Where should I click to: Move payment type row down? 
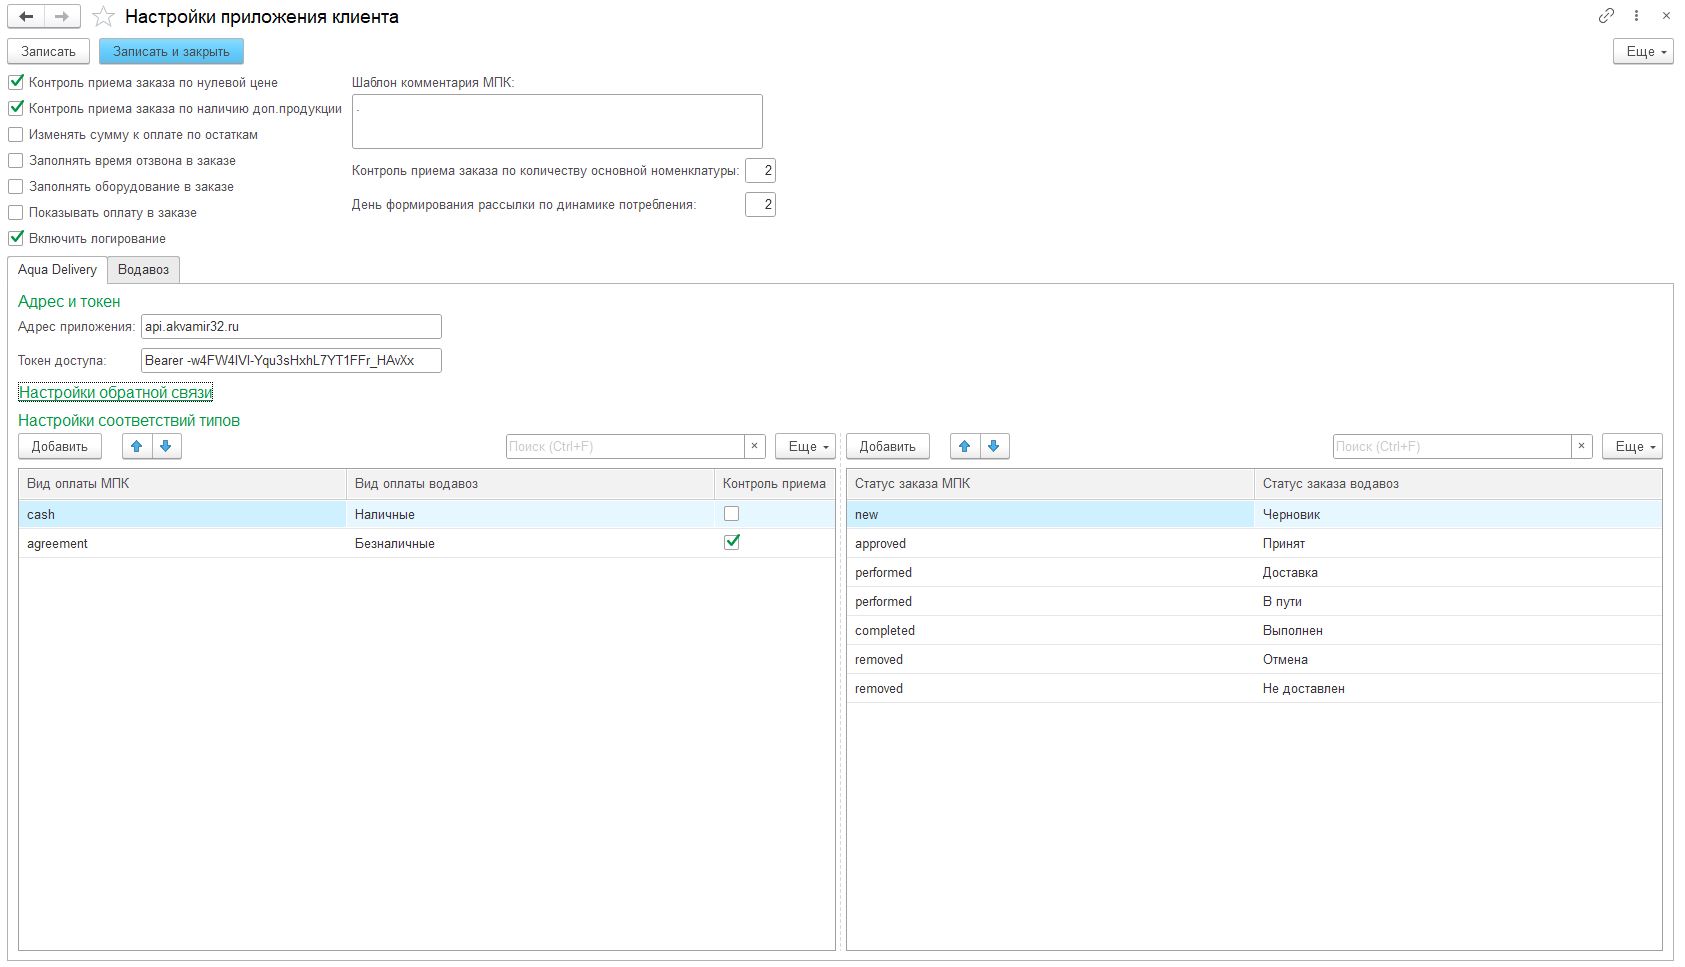pos(166,446)
